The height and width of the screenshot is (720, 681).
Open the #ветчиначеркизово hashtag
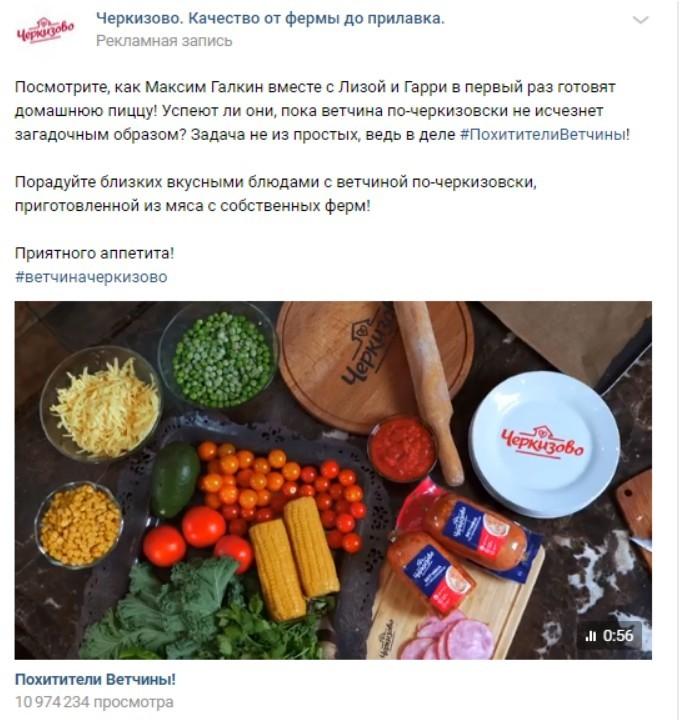[91, 277]
